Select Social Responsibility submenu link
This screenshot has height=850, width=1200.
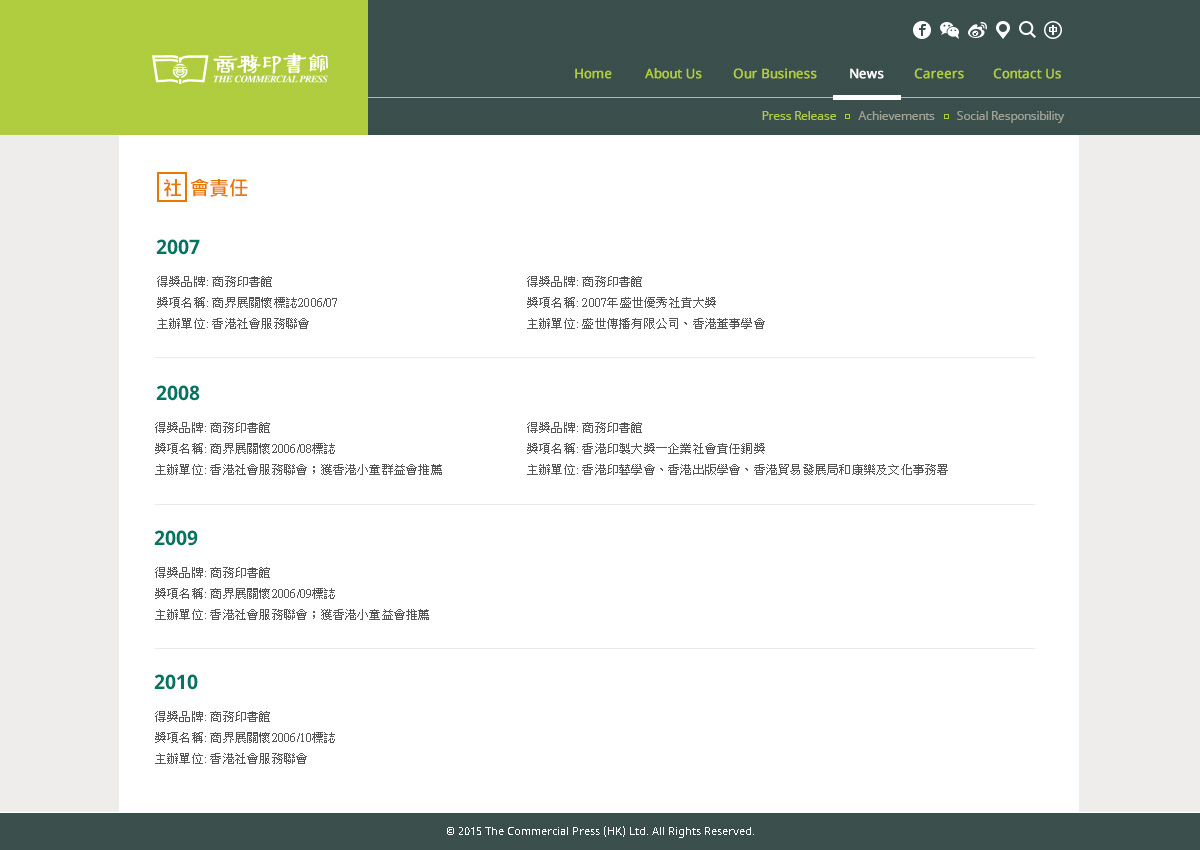[1010, 116]
